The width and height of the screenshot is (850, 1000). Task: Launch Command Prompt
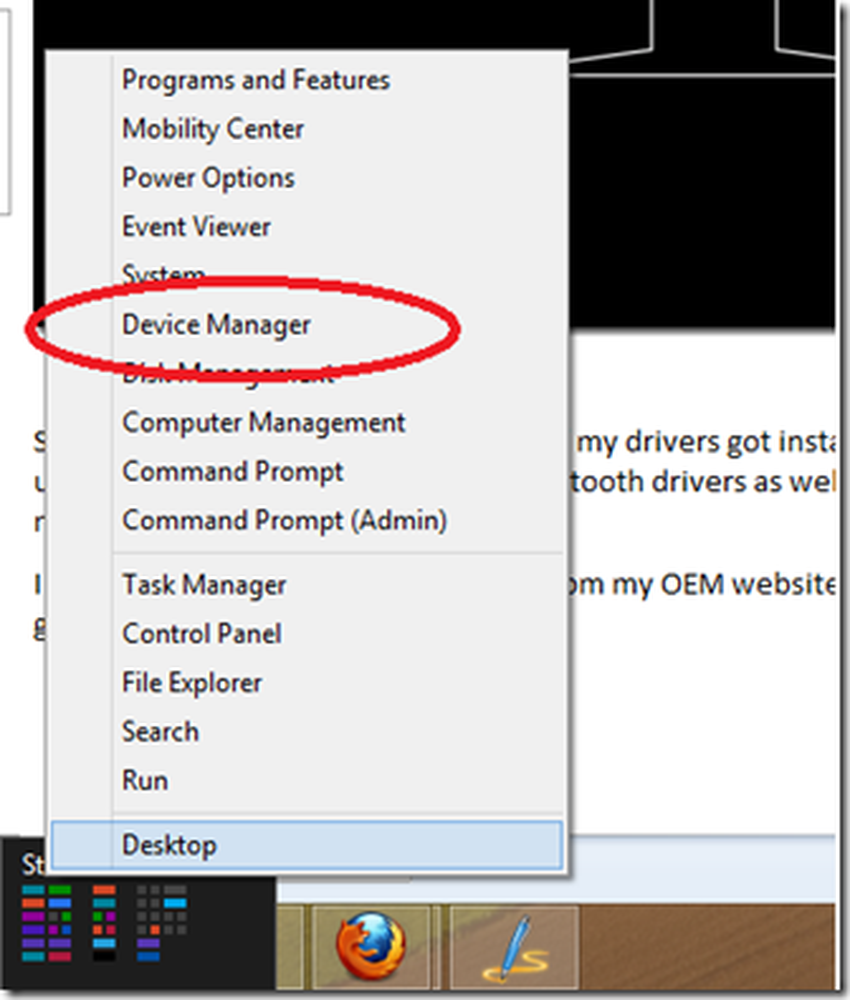point(233,471)
